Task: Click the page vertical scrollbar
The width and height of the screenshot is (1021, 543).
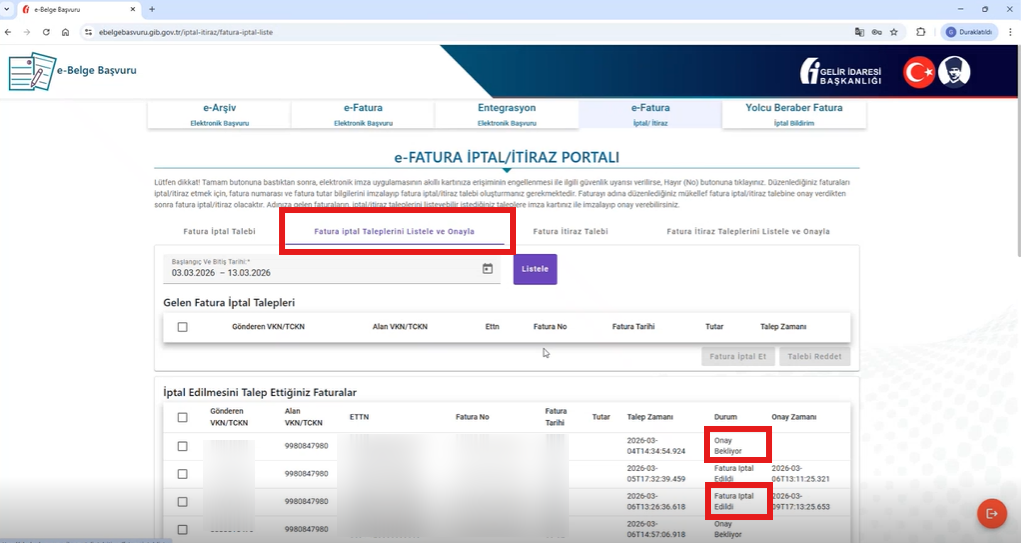Action: click(1018, 150)
